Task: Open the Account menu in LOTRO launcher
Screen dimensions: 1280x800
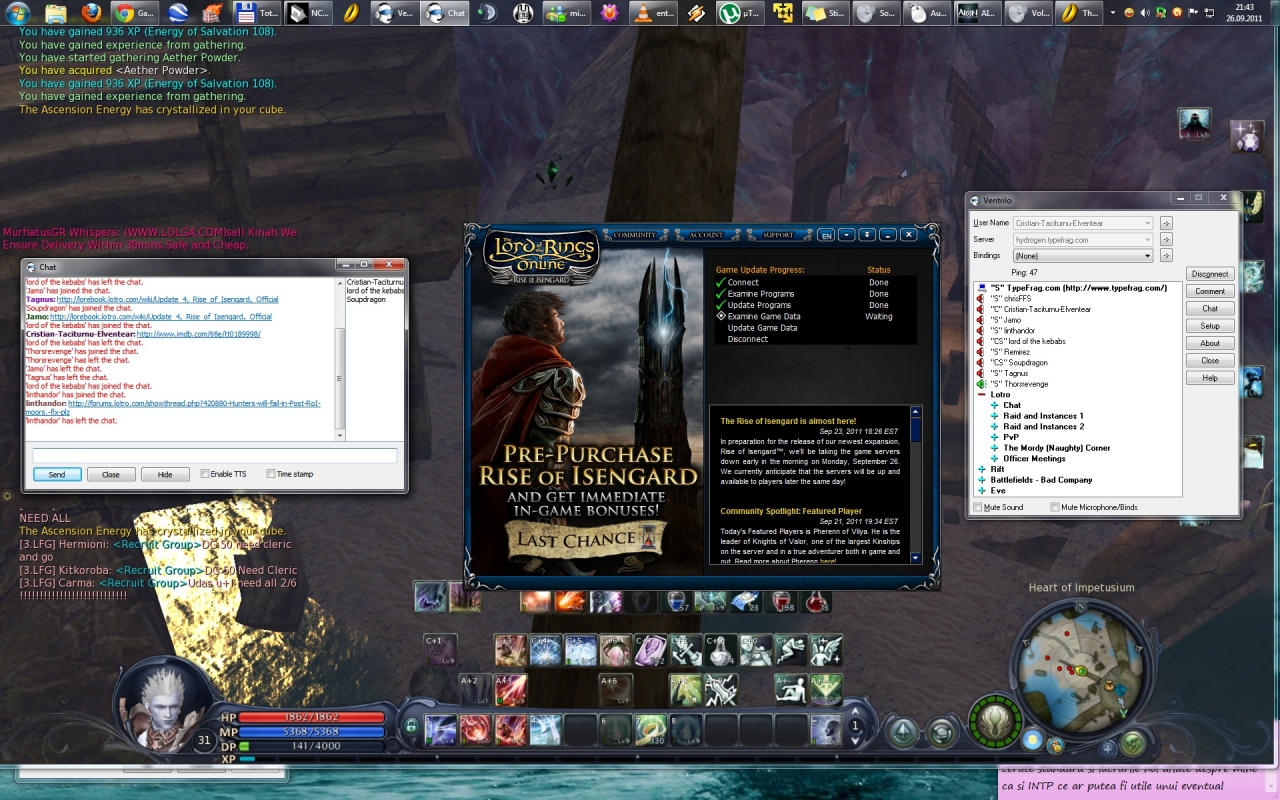Action: (705, 235)
